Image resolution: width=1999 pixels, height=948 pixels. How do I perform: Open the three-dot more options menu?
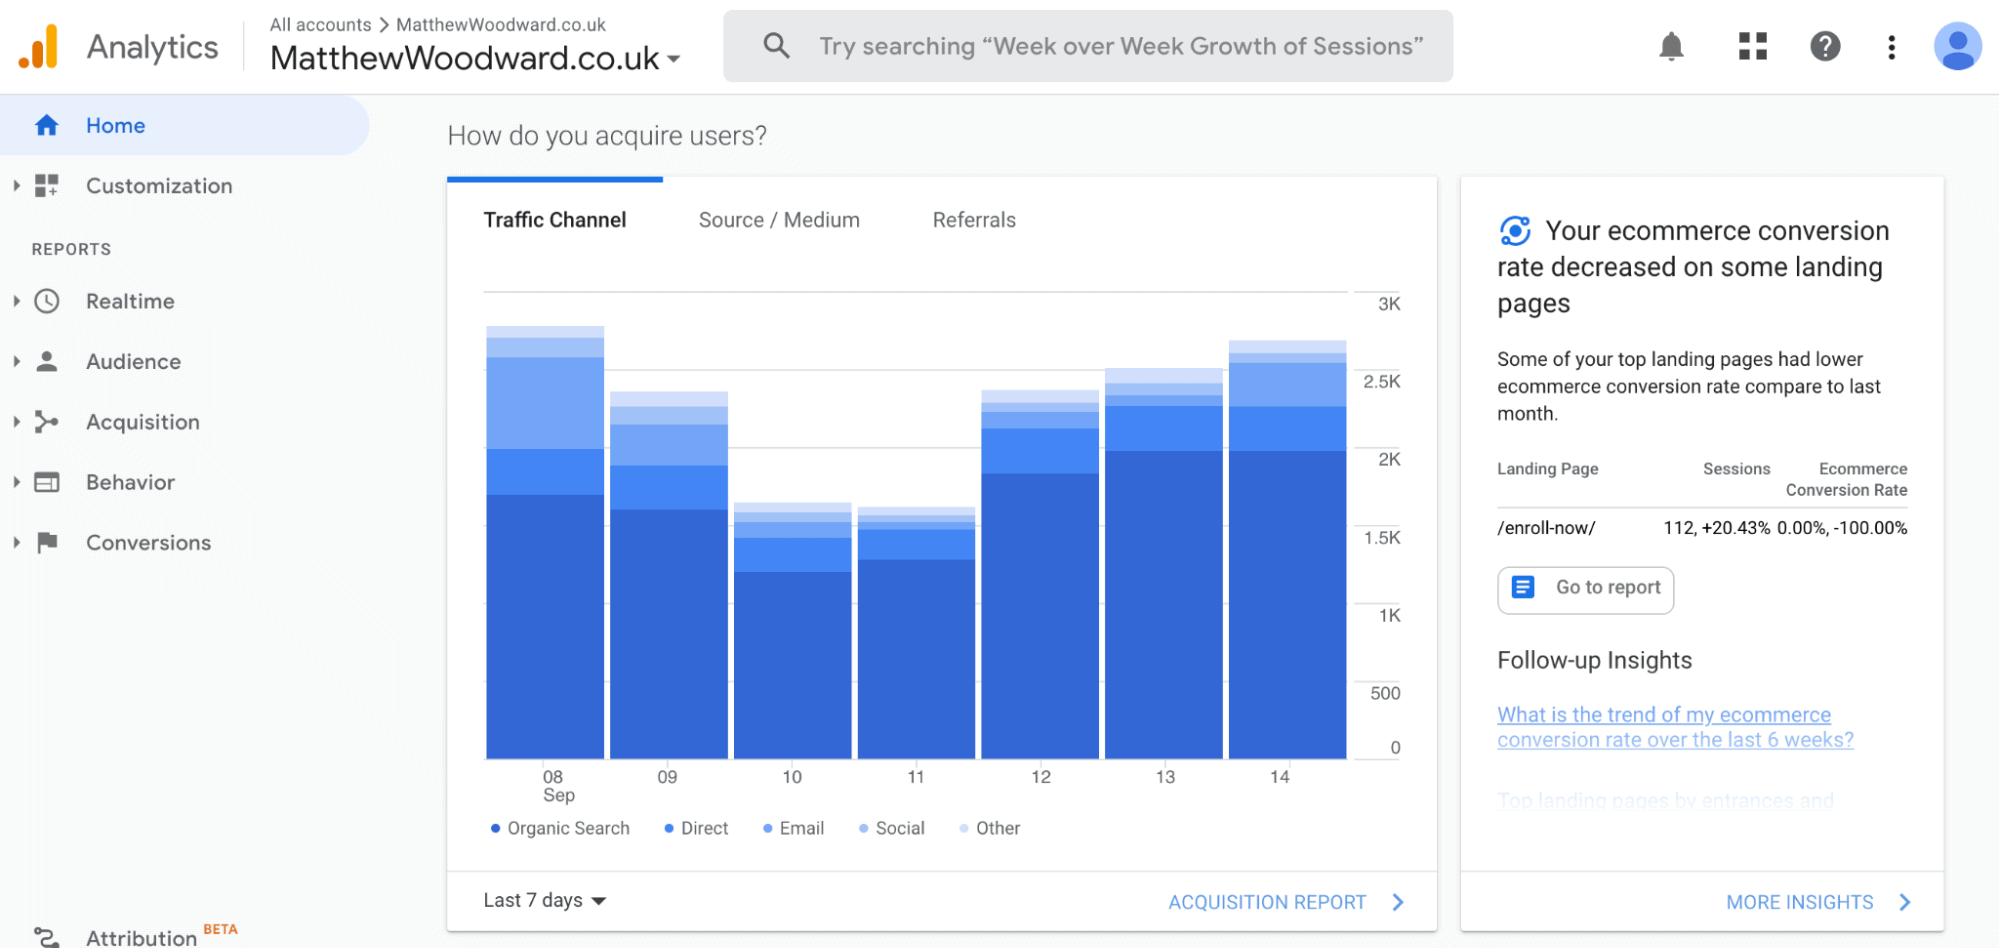1891,47
